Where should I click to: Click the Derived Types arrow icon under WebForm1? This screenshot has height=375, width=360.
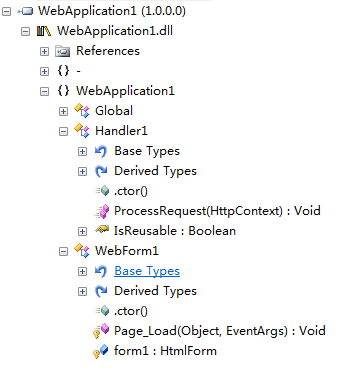click(x=101, y=291)
